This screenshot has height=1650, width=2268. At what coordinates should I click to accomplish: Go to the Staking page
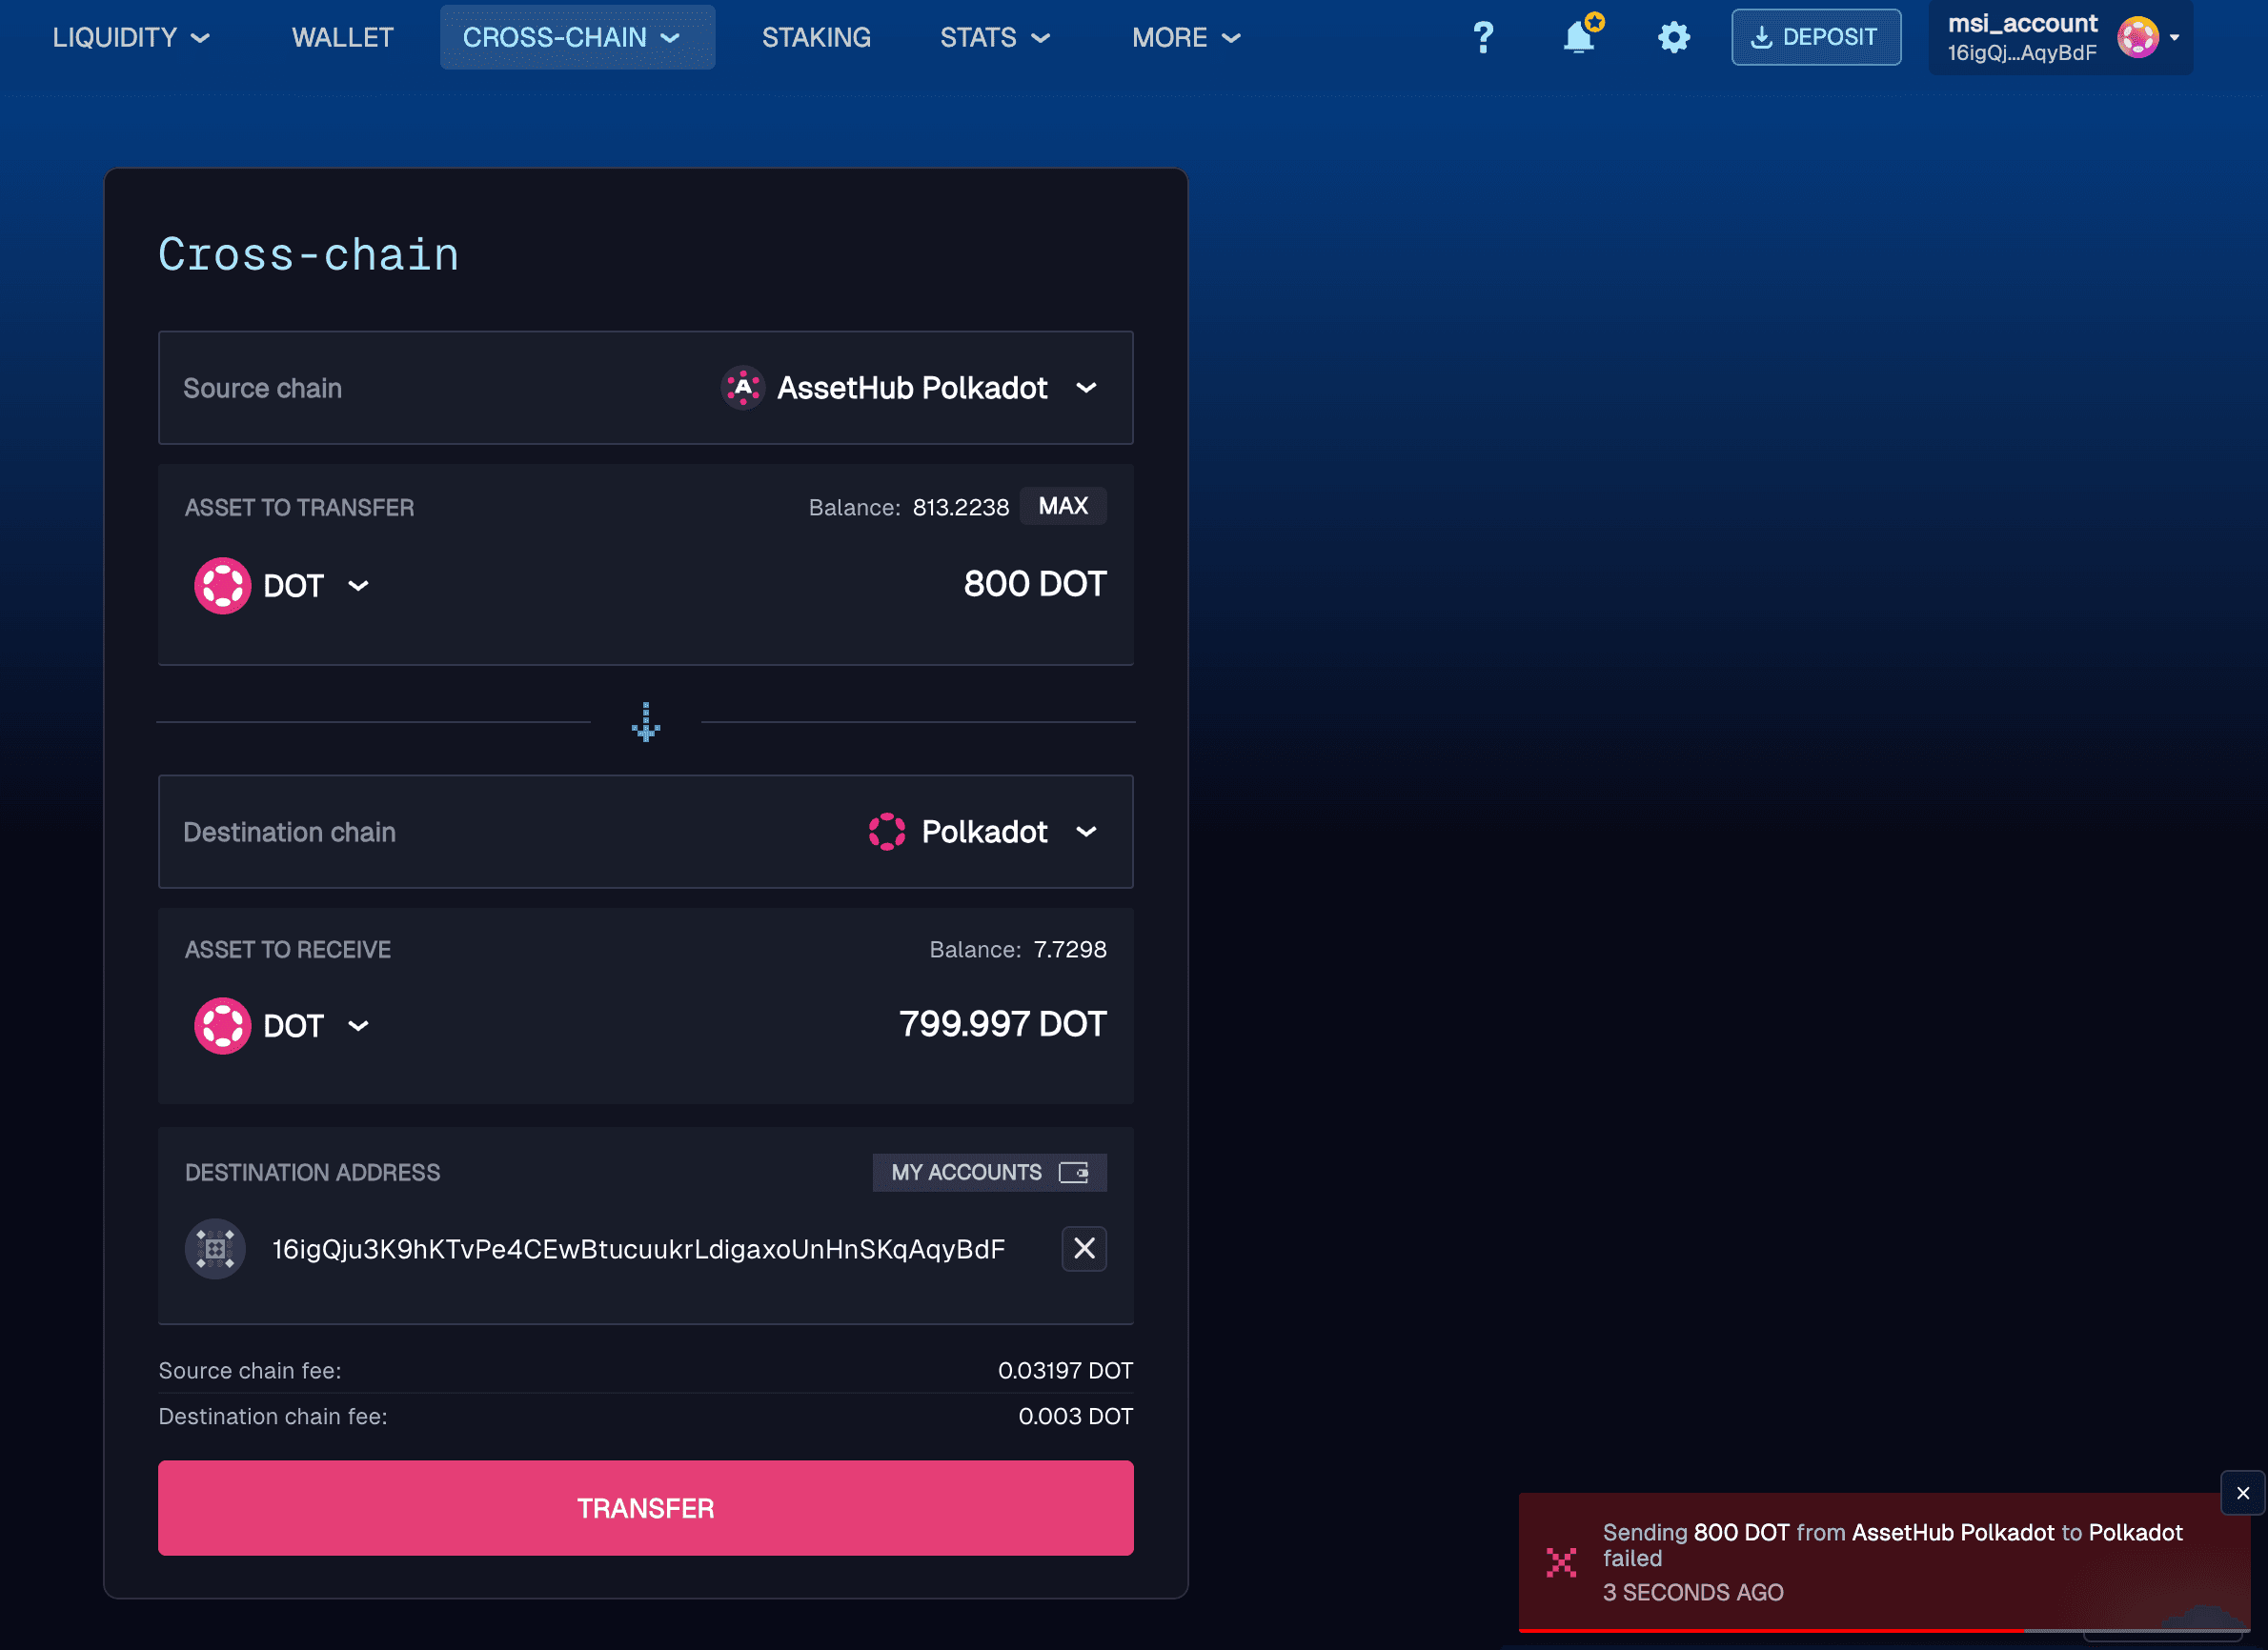816,38
